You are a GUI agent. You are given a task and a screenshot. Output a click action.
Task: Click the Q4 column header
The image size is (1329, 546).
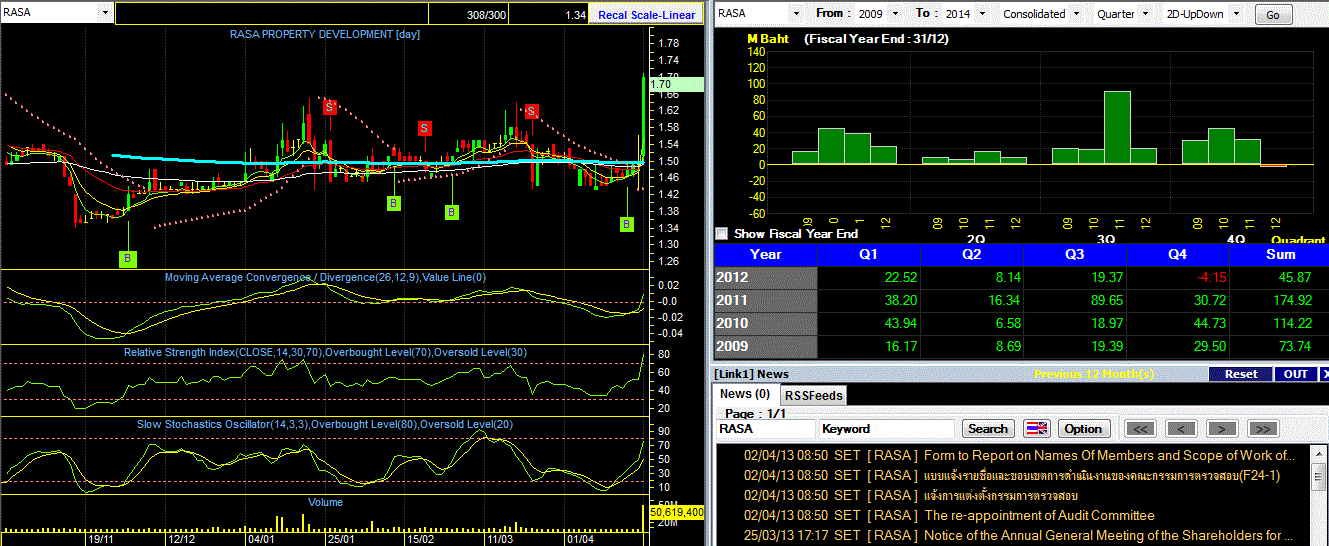[x=1178, y=254]
